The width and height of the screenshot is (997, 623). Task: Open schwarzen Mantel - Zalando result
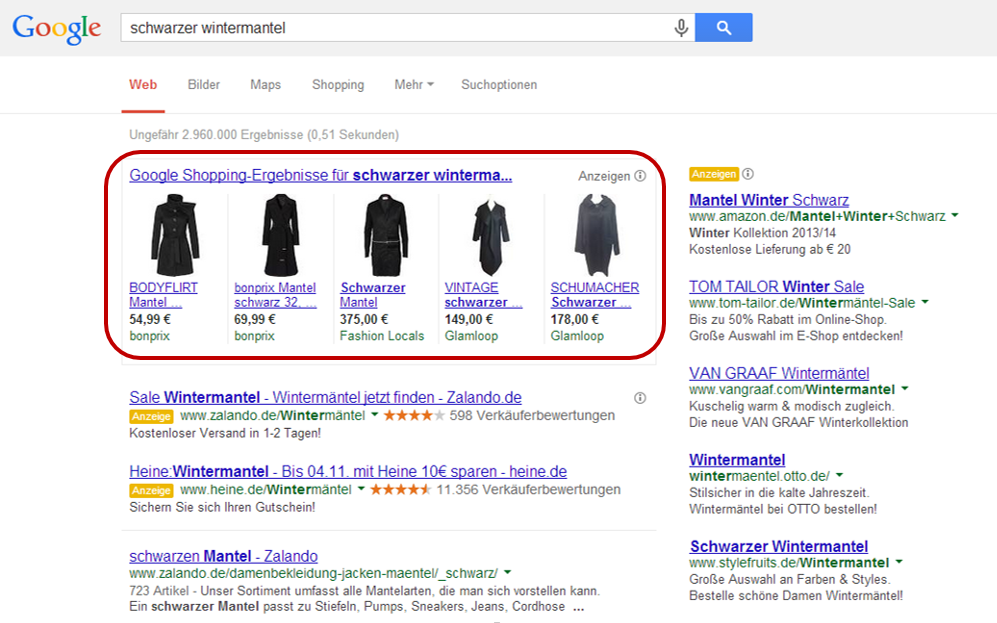tap(223, 556)
